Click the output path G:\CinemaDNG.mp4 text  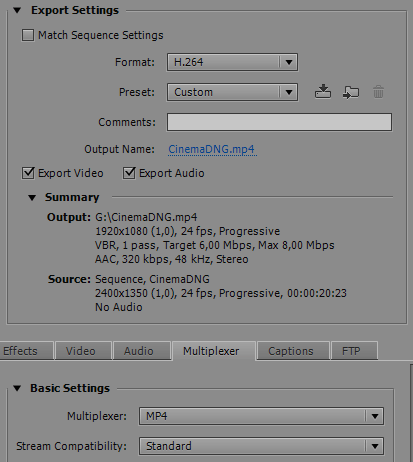pyautogui.click(x=146, y=217)
